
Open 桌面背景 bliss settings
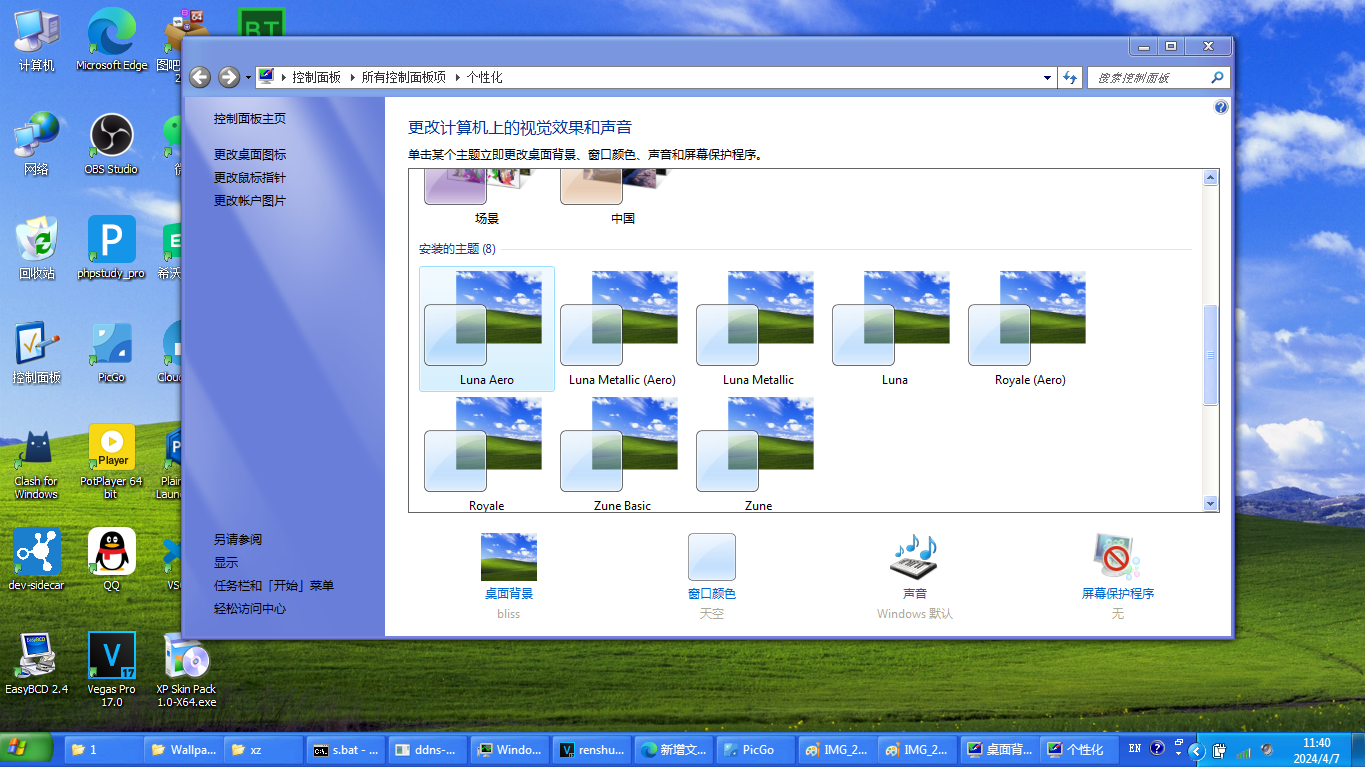508,576
